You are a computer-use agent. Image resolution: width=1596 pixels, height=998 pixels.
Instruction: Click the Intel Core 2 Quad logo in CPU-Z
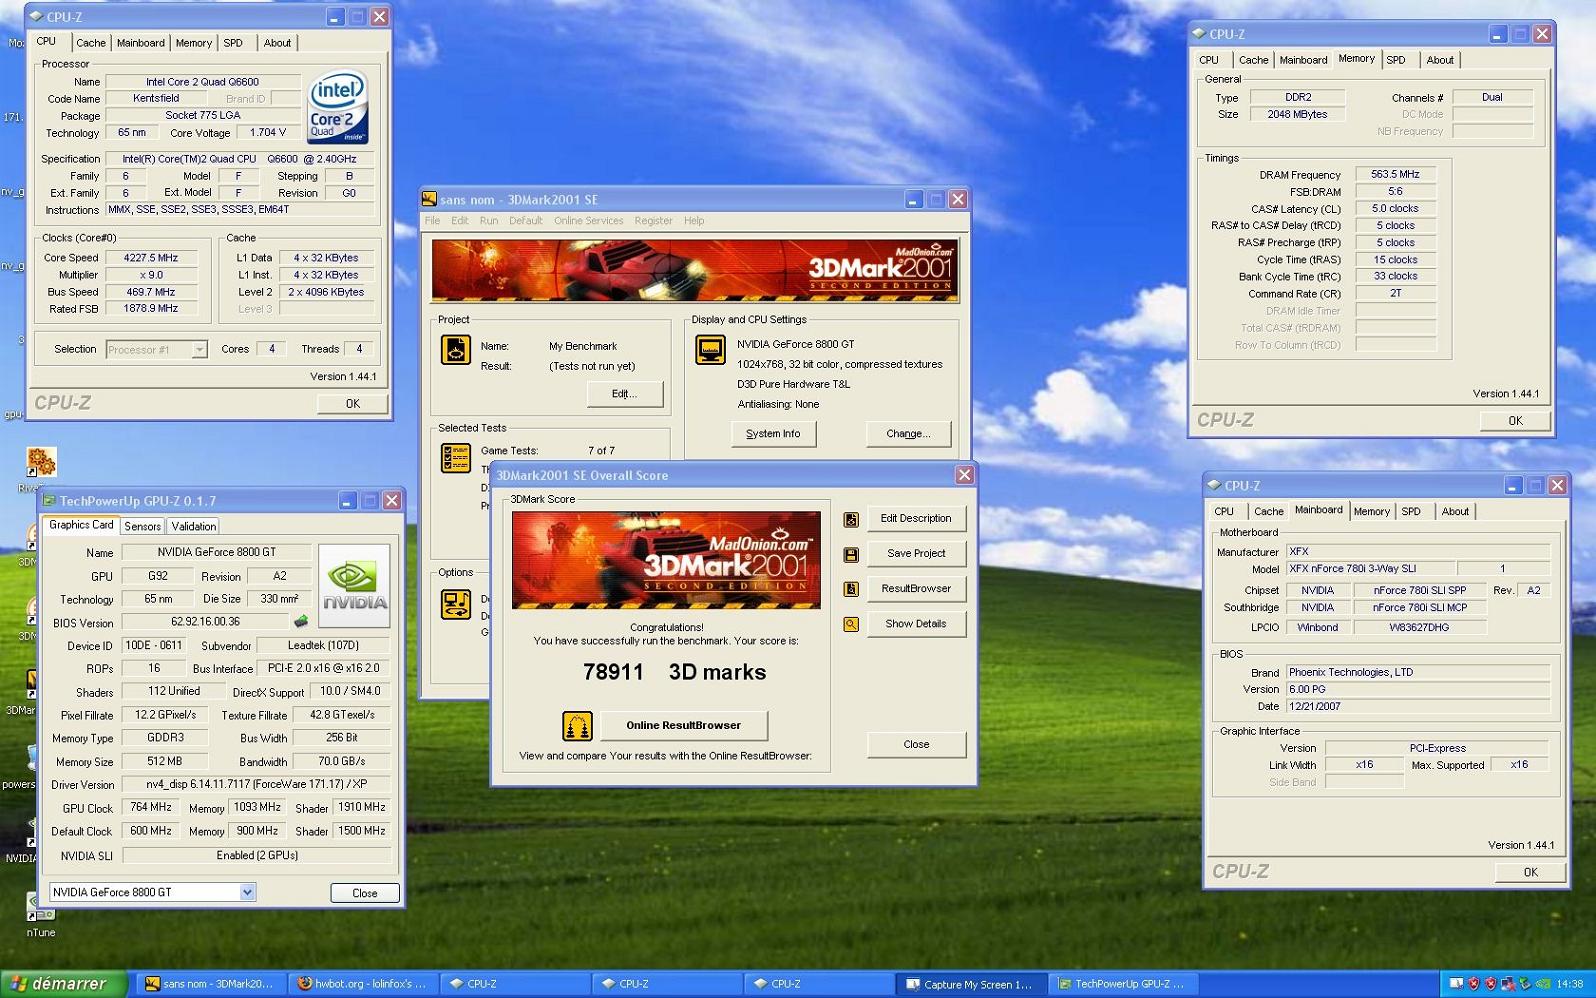click(x=338, y=106)
